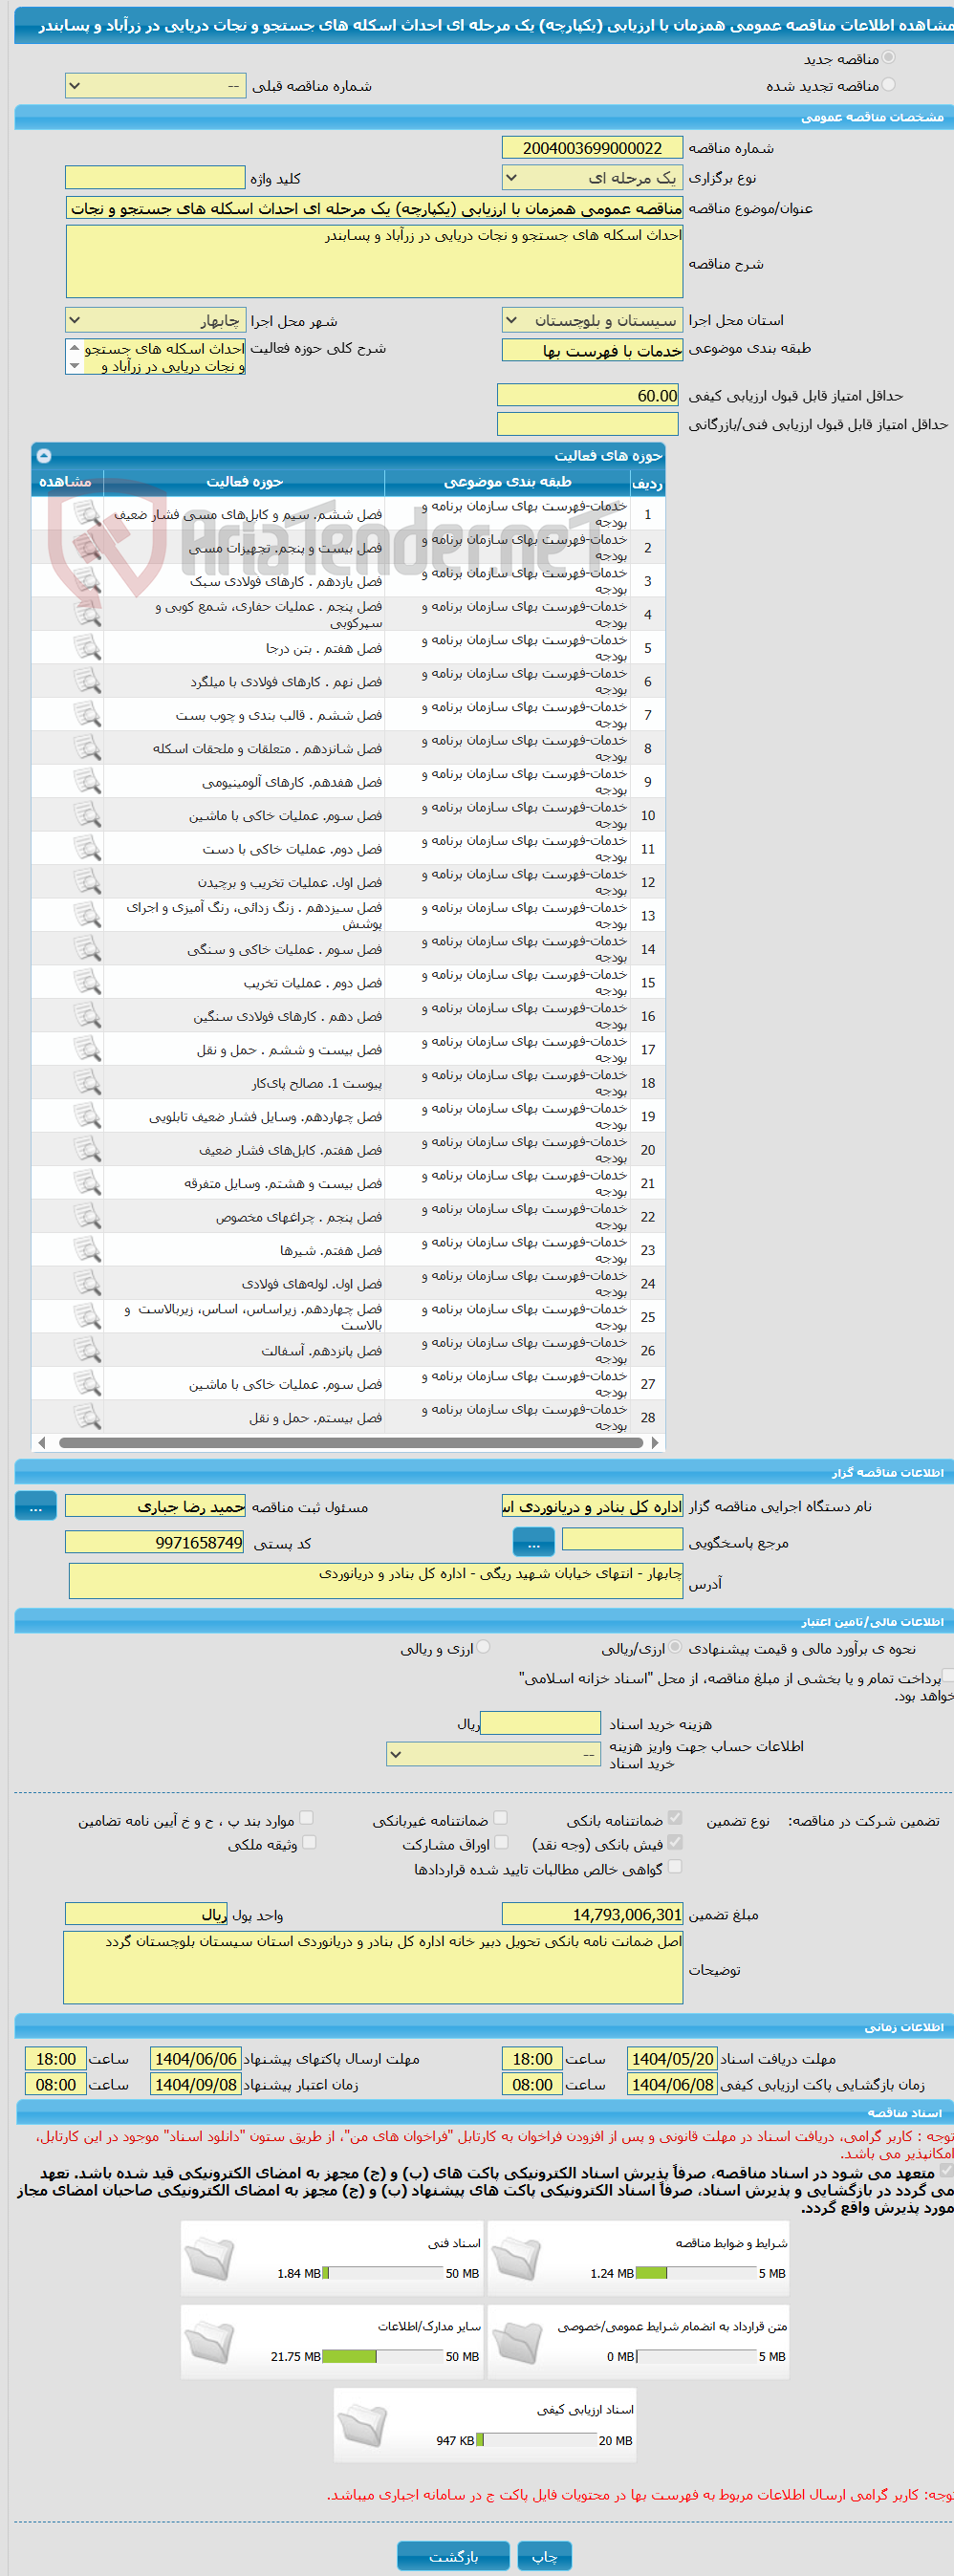This screenshot has height=2576, width=954.
Task: Click the شماره مناقصه number field
Action: [592, 148]
